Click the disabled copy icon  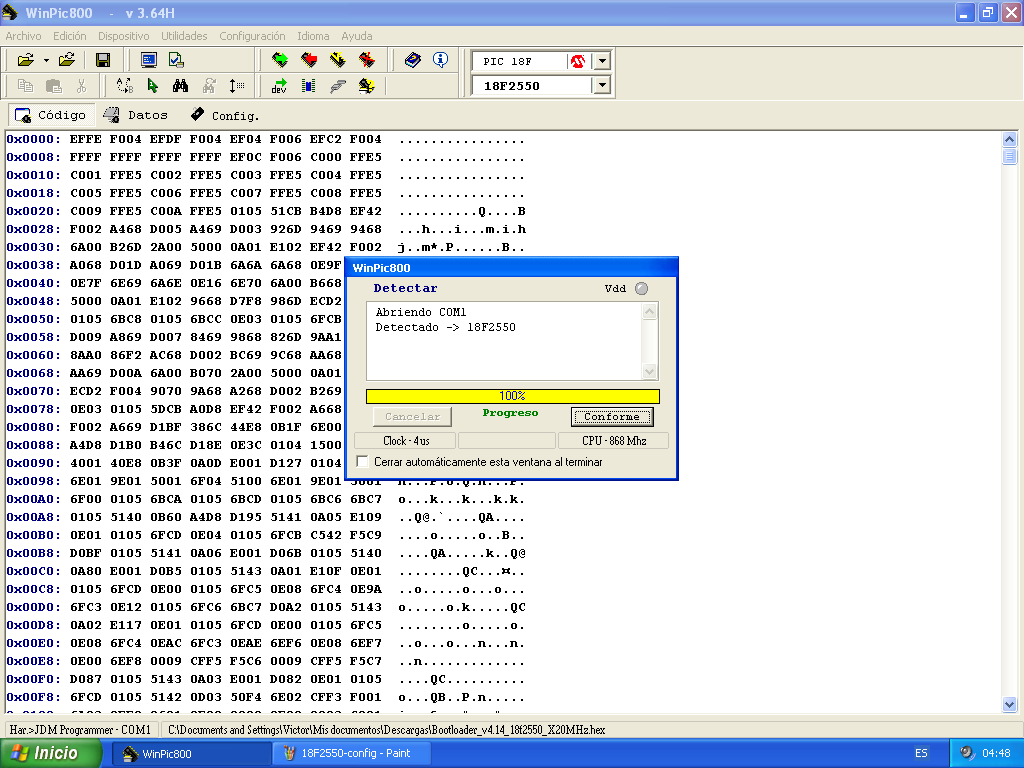(x=25, y=86)
